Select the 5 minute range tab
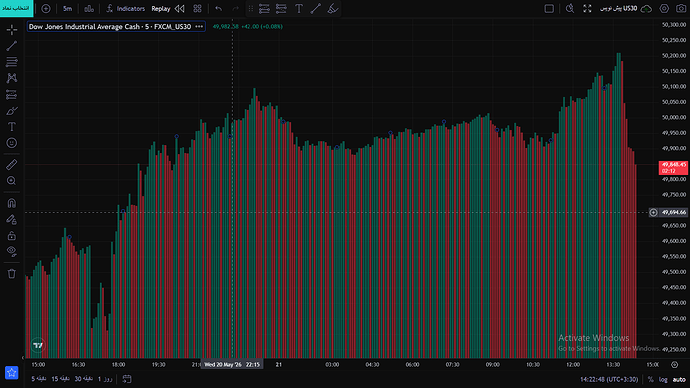 point(39,379)
